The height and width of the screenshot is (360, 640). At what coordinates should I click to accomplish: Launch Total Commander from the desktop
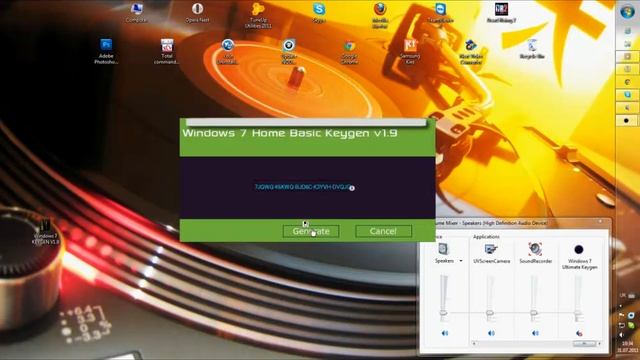click(167, 51)
